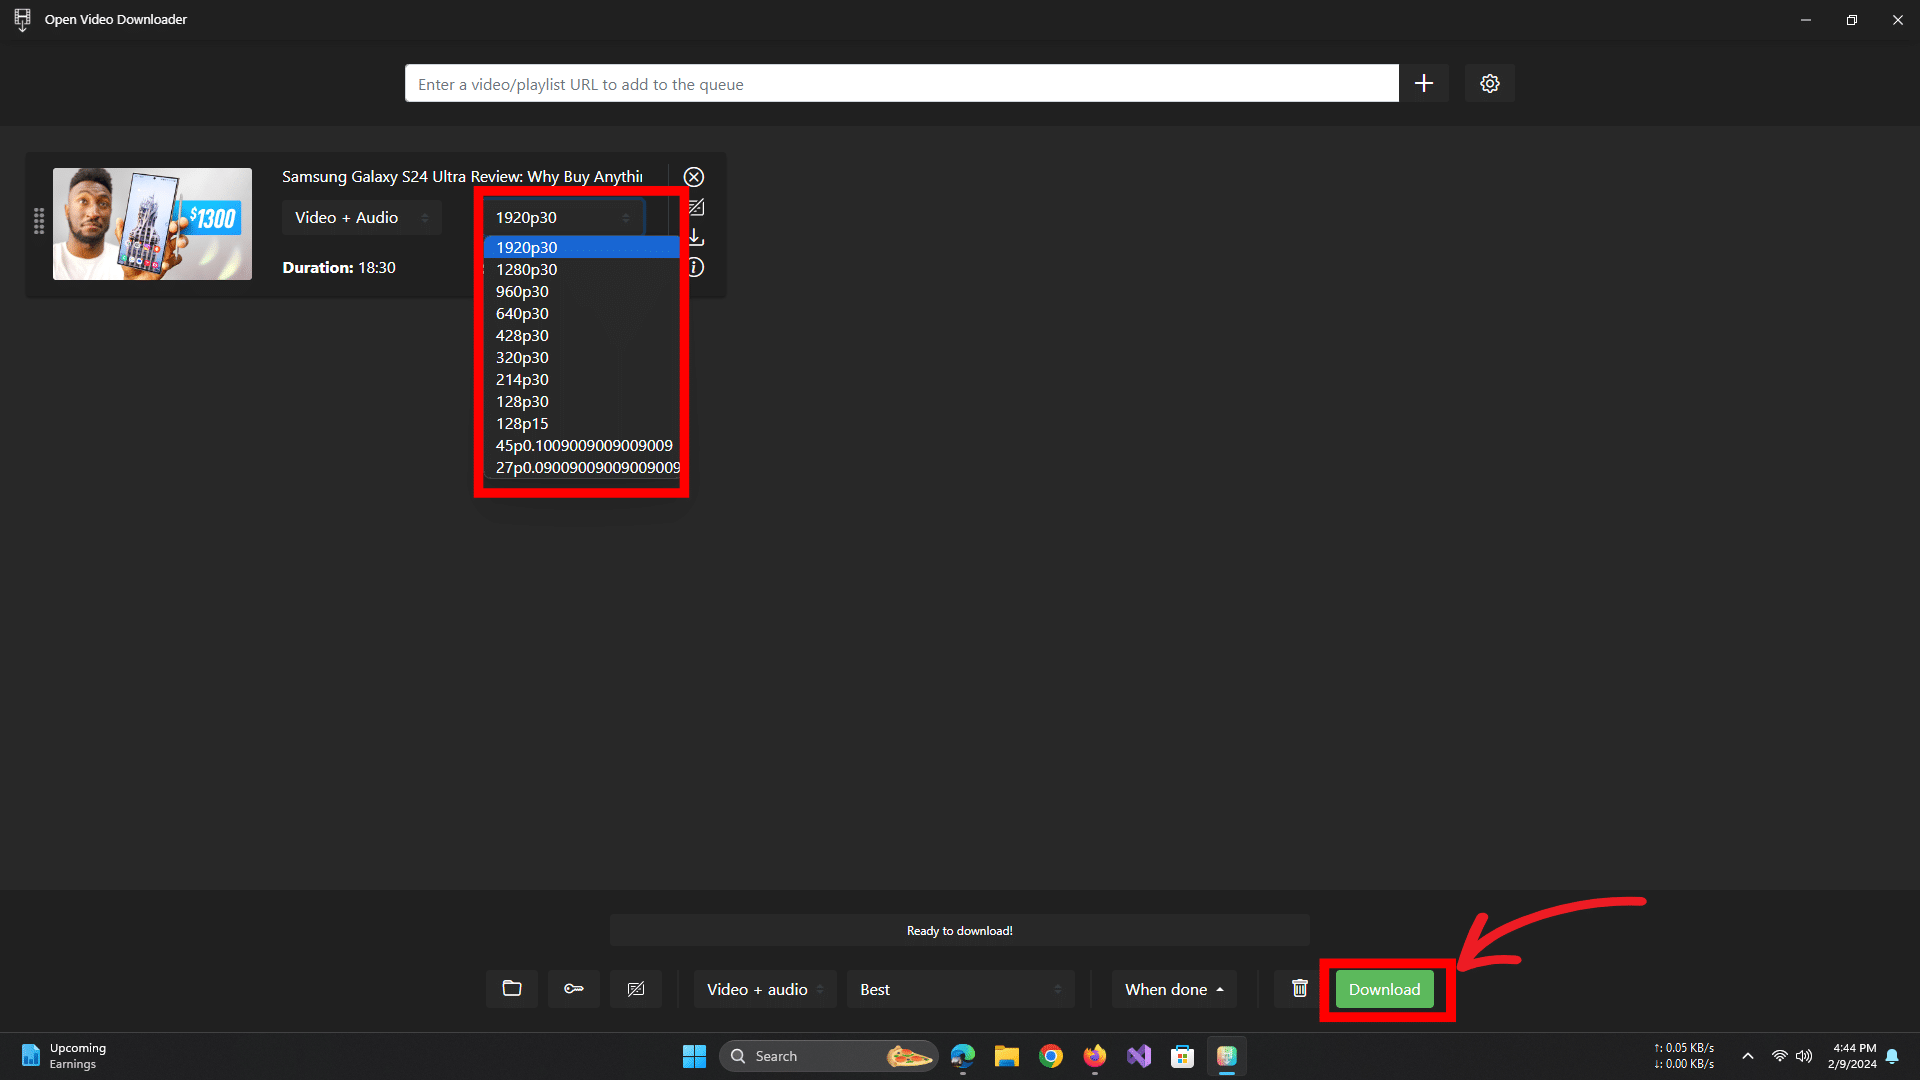Viewport: 1920px width, 1080px height.
Task: Choose 640p30 resolution option
Action: point(522,314)
